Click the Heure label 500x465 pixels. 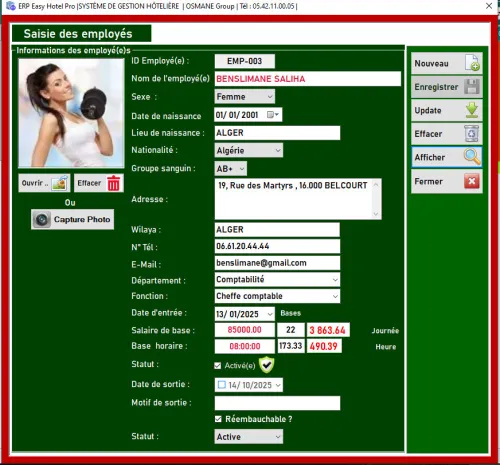click(x=386, y=347)
